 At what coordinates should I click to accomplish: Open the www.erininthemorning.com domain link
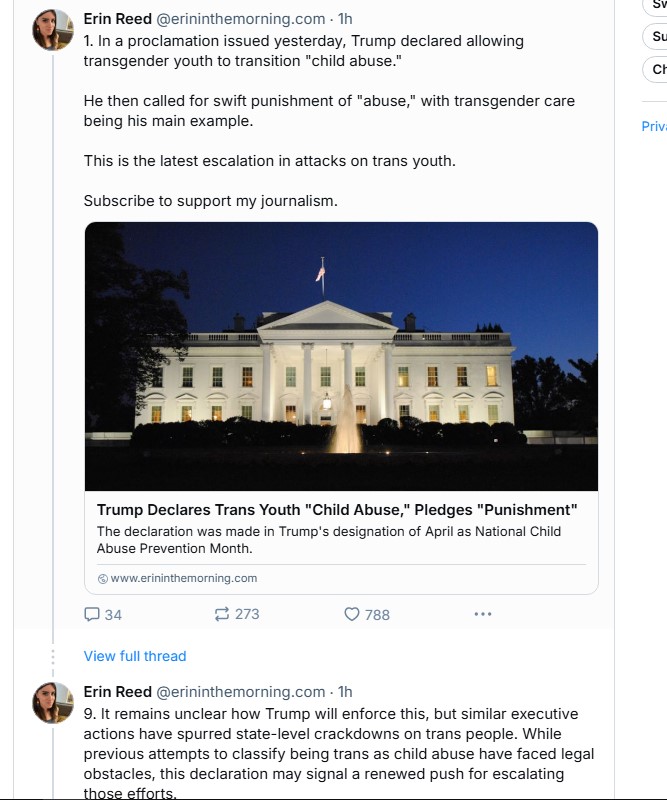click(x=184, y=578)
